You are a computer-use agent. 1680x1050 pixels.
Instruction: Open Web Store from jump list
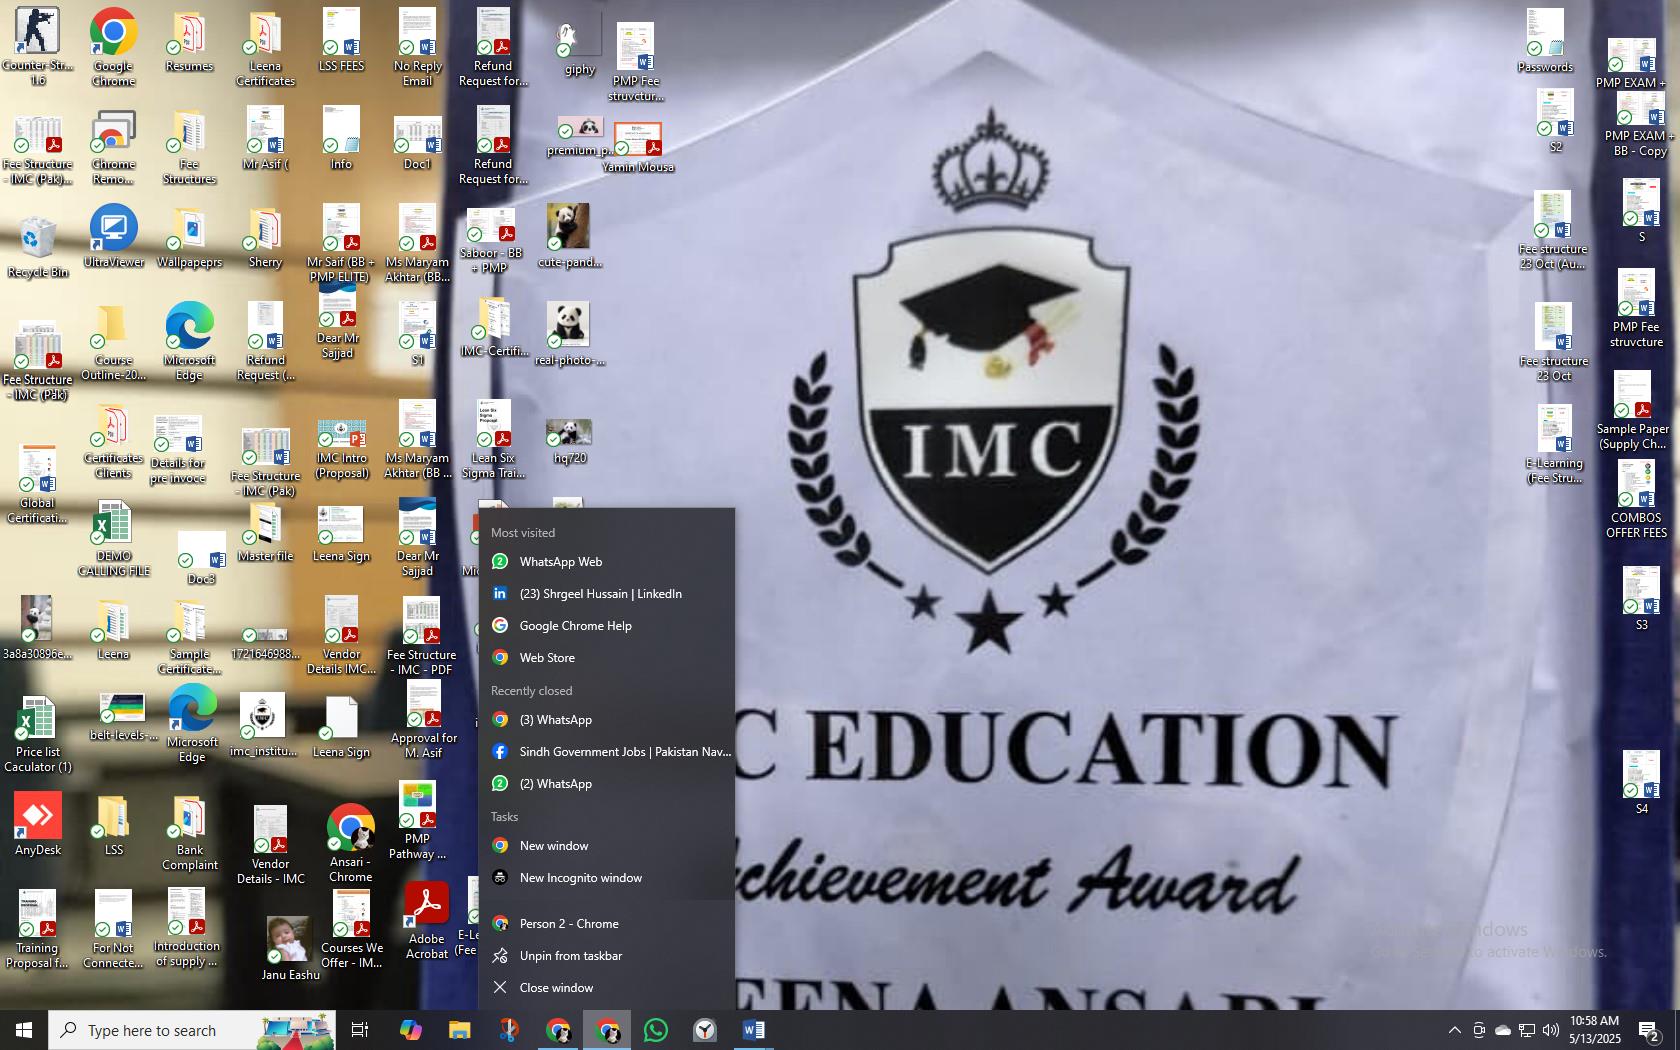[607, 658]
